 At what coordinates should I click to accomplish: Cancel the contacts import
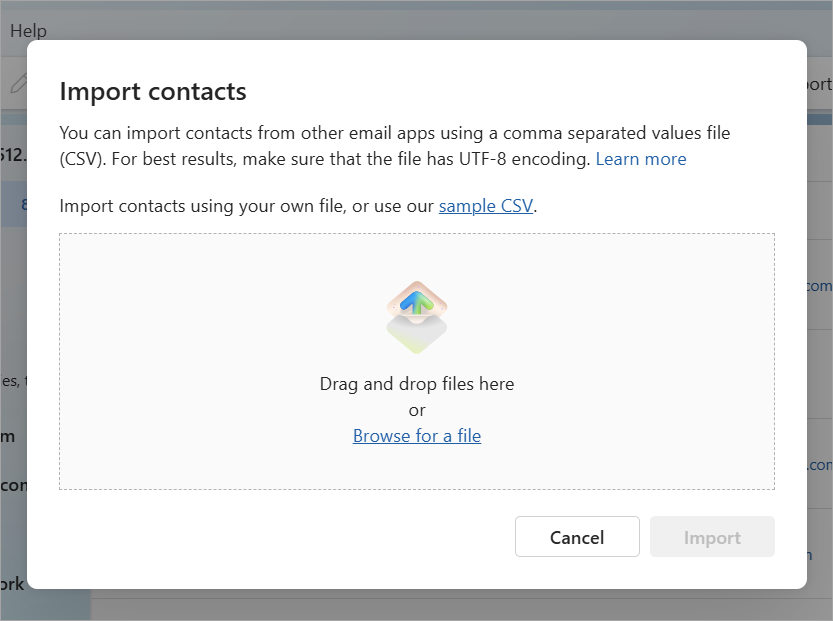577,536
